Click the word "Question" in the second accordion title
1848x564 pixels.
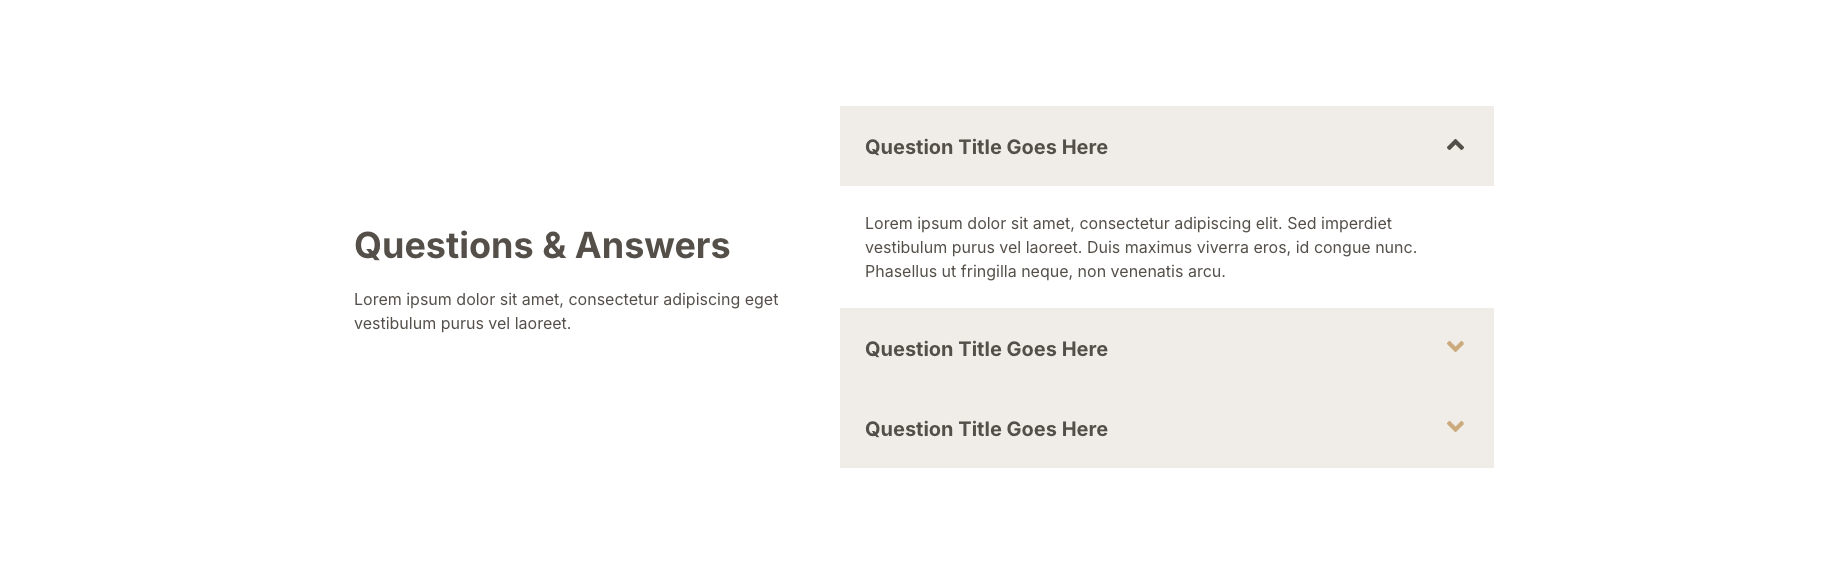(908, 349)
